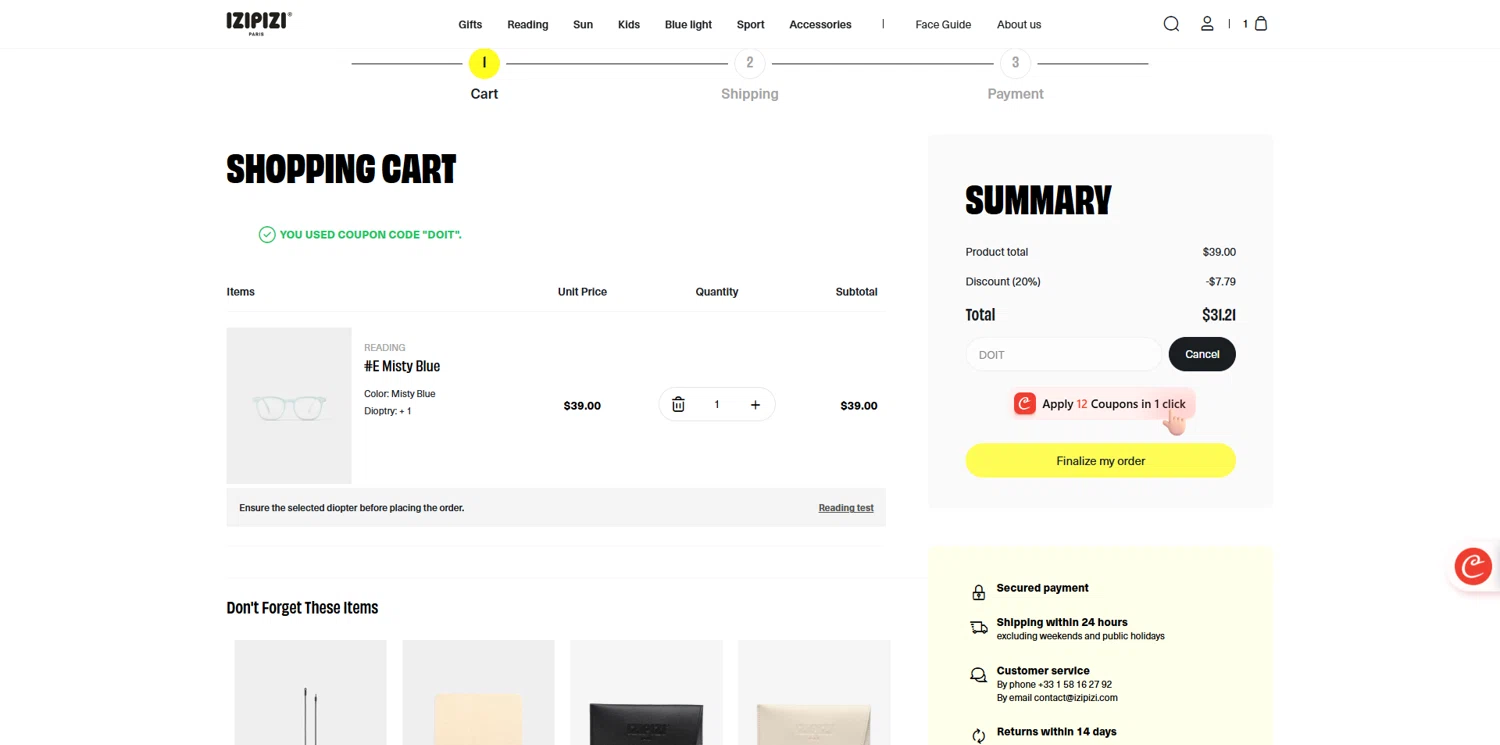Click the green coupon success checkmark icon
Viewport: 1500px width, 745px height.
point(267,235)
